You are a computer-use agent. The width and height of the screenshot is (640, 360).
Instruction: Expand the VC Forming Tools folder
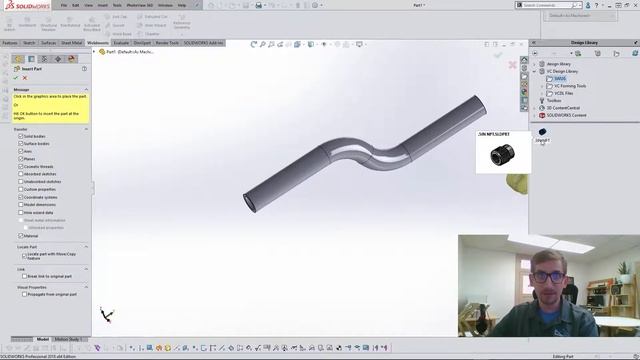pyautogui.click(x=542, y=86)
